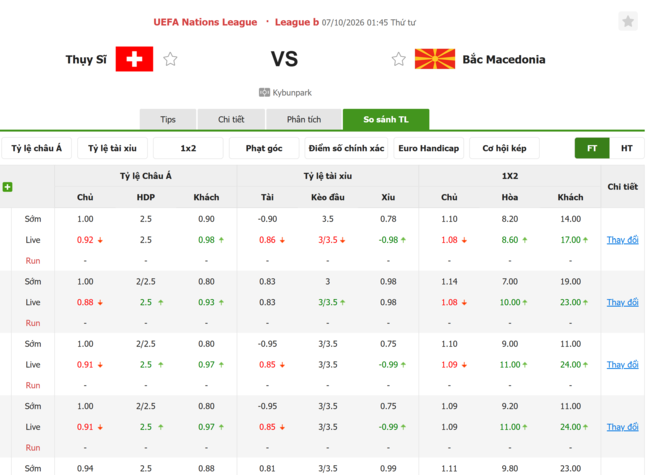Select the Phạt góc filter
The image size is (650, 475).
[264, 148]
